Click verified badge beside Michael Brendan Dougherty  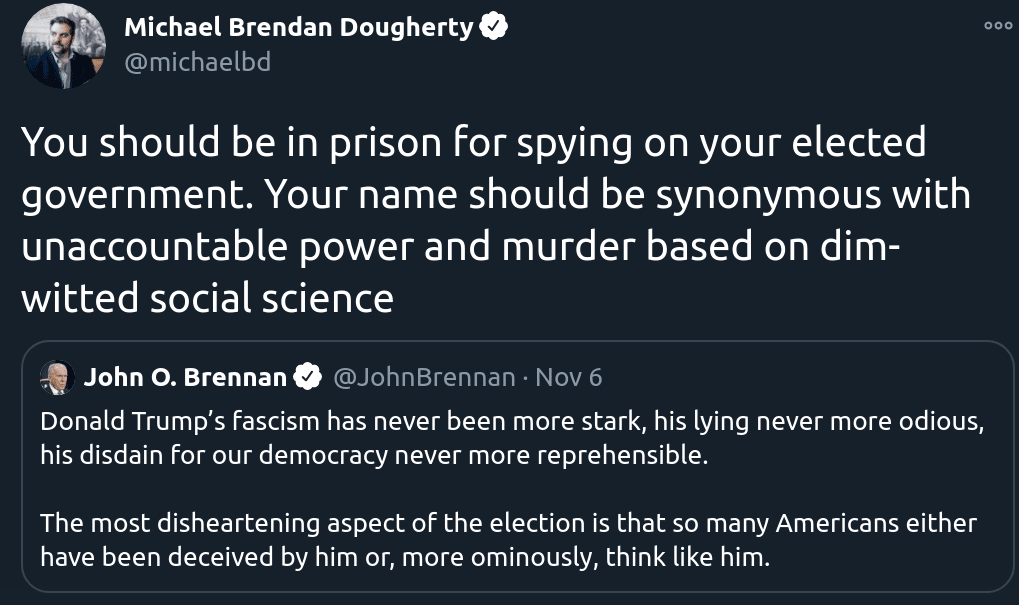coord(495,28)
